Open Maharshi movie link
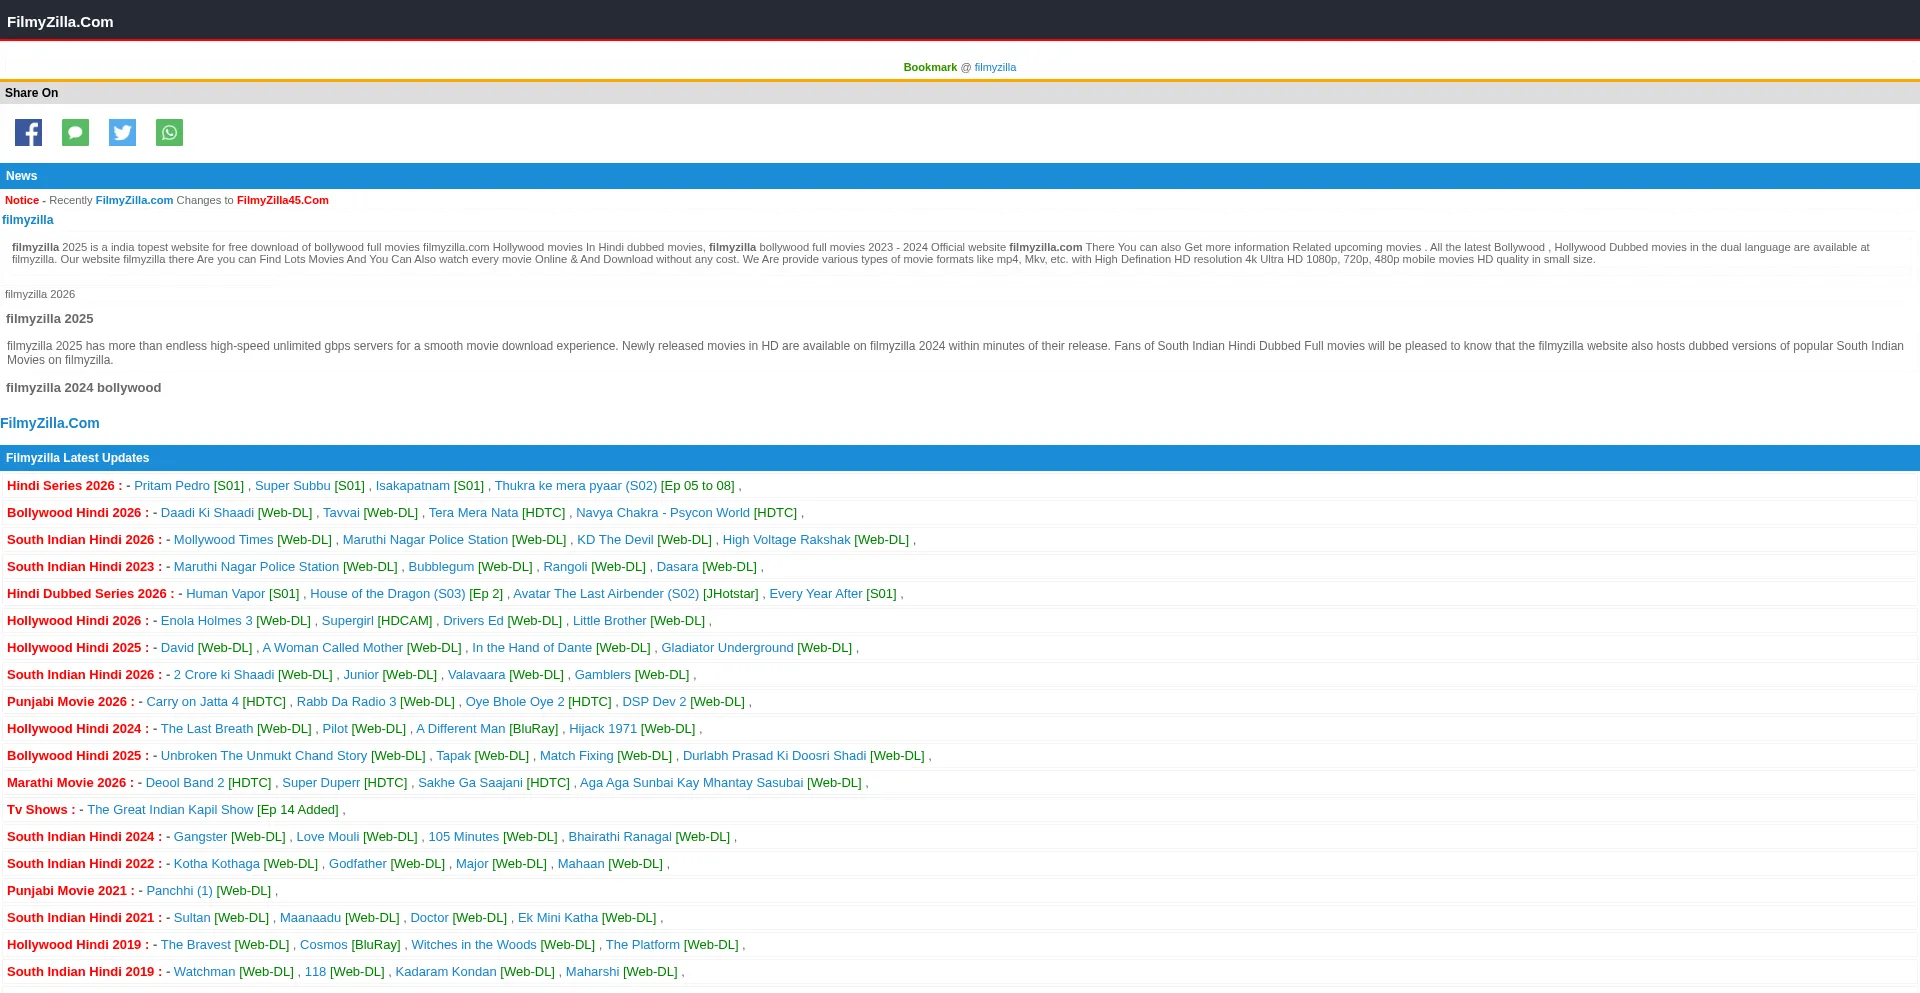This screenshot has width=1920, height=993. tap(593, 972)
